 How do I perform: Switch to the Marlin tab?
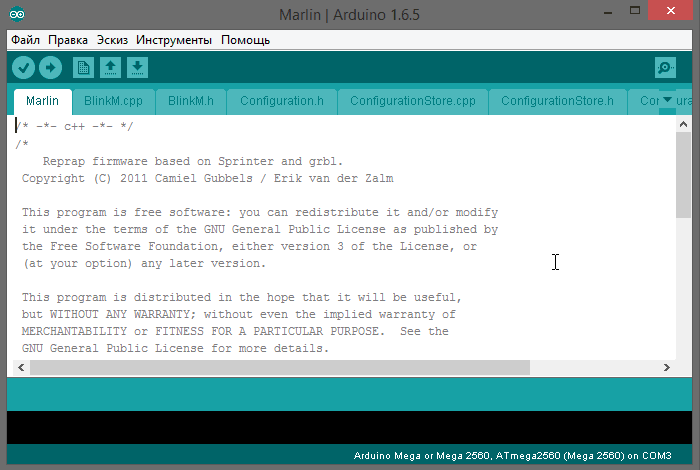(42, 101)
